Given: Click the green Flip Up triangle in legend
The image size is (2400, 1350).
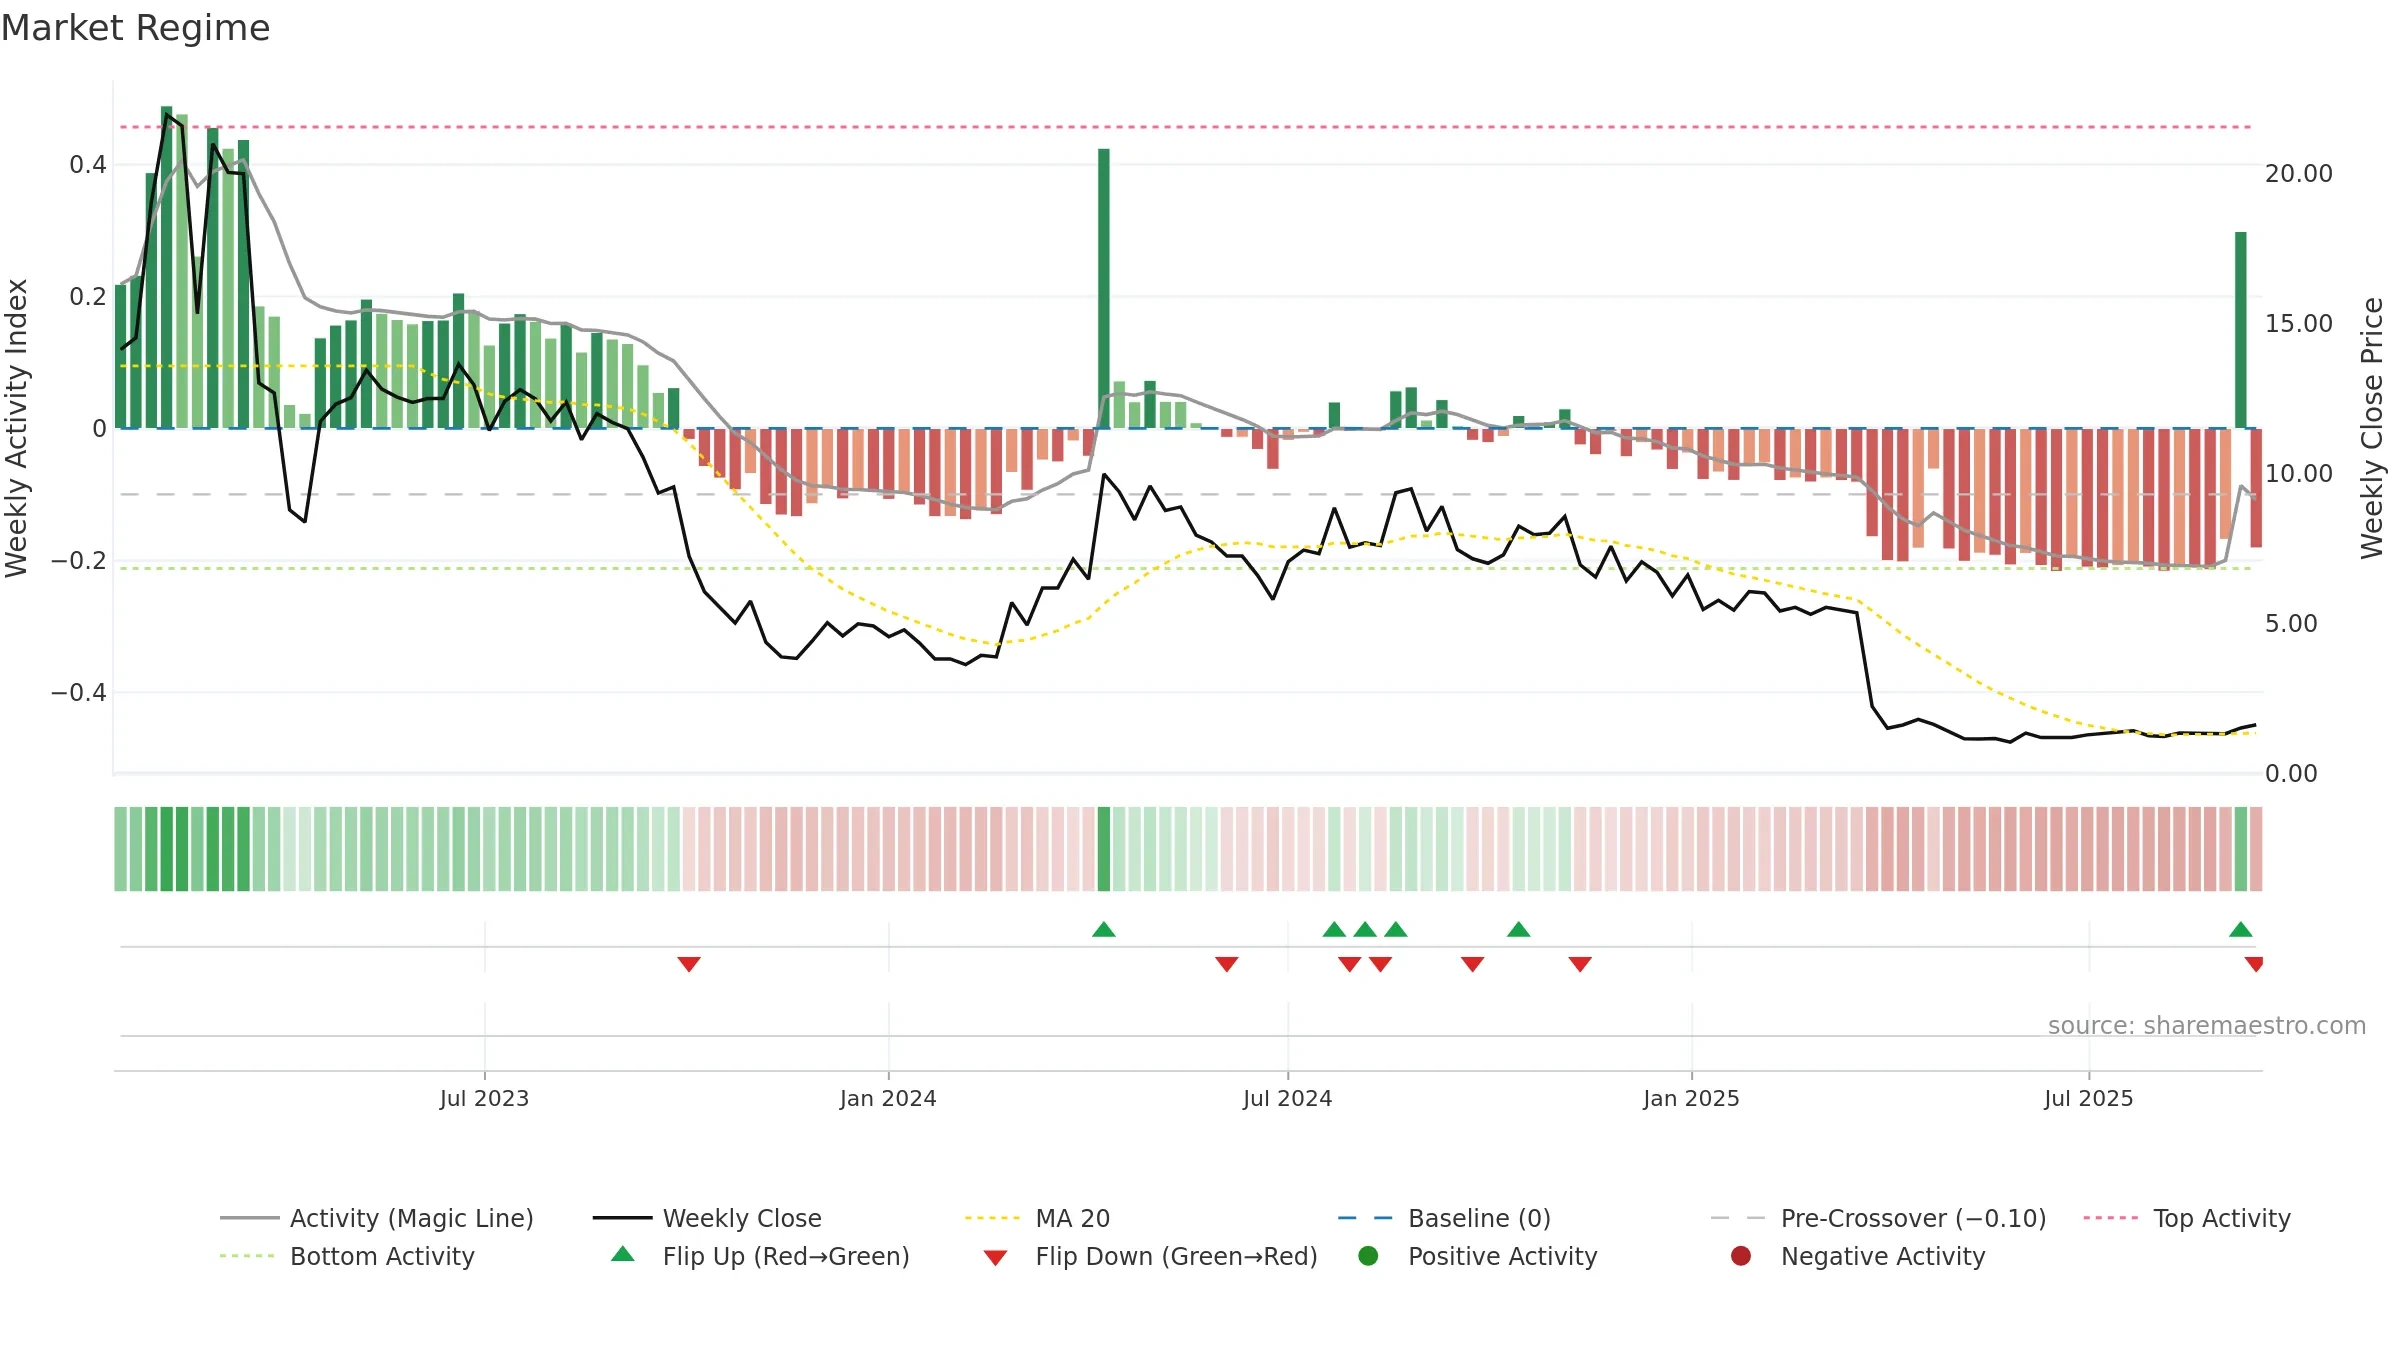Looking at the screenshot, I should coord(623,1254).
